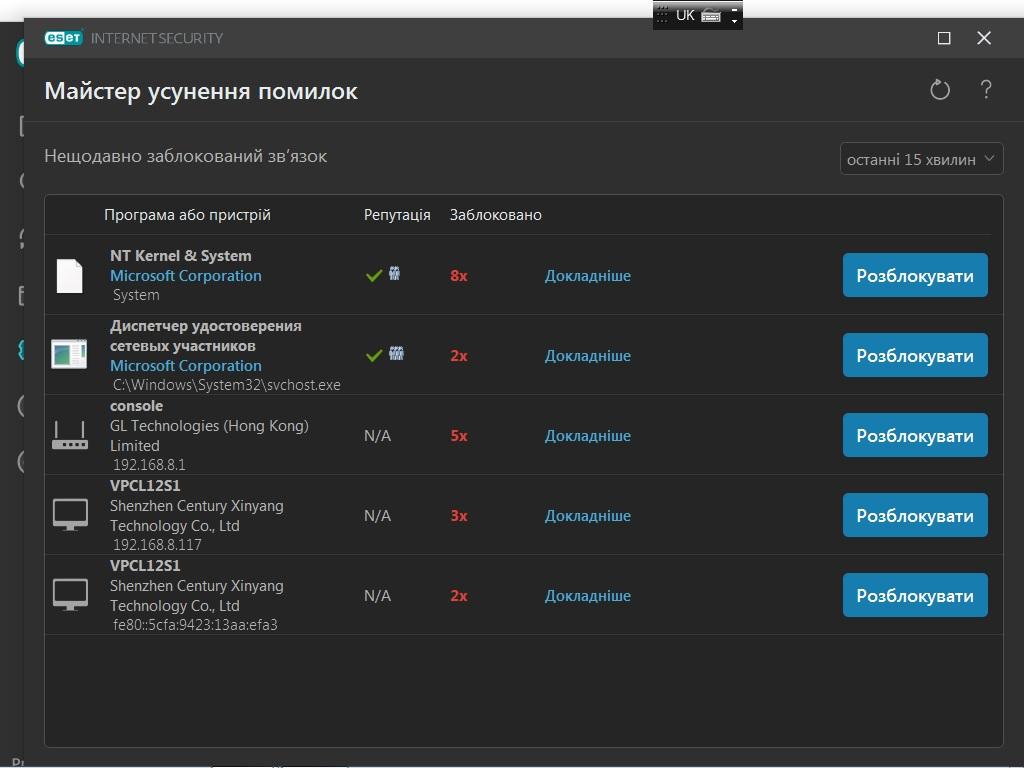Screen dimensions: 1024x768
Task: Open the 'останні 15 хвилин' time dropdown
Action: [921, 159]
